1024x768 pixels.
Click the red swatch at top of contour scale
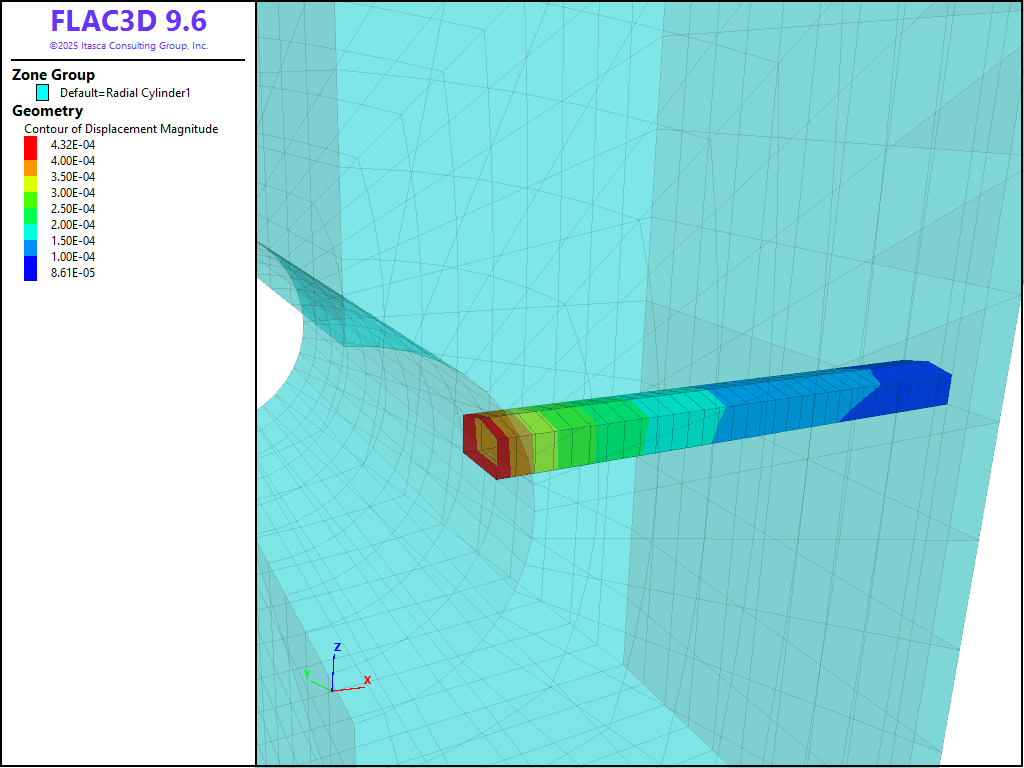point(30,145)
